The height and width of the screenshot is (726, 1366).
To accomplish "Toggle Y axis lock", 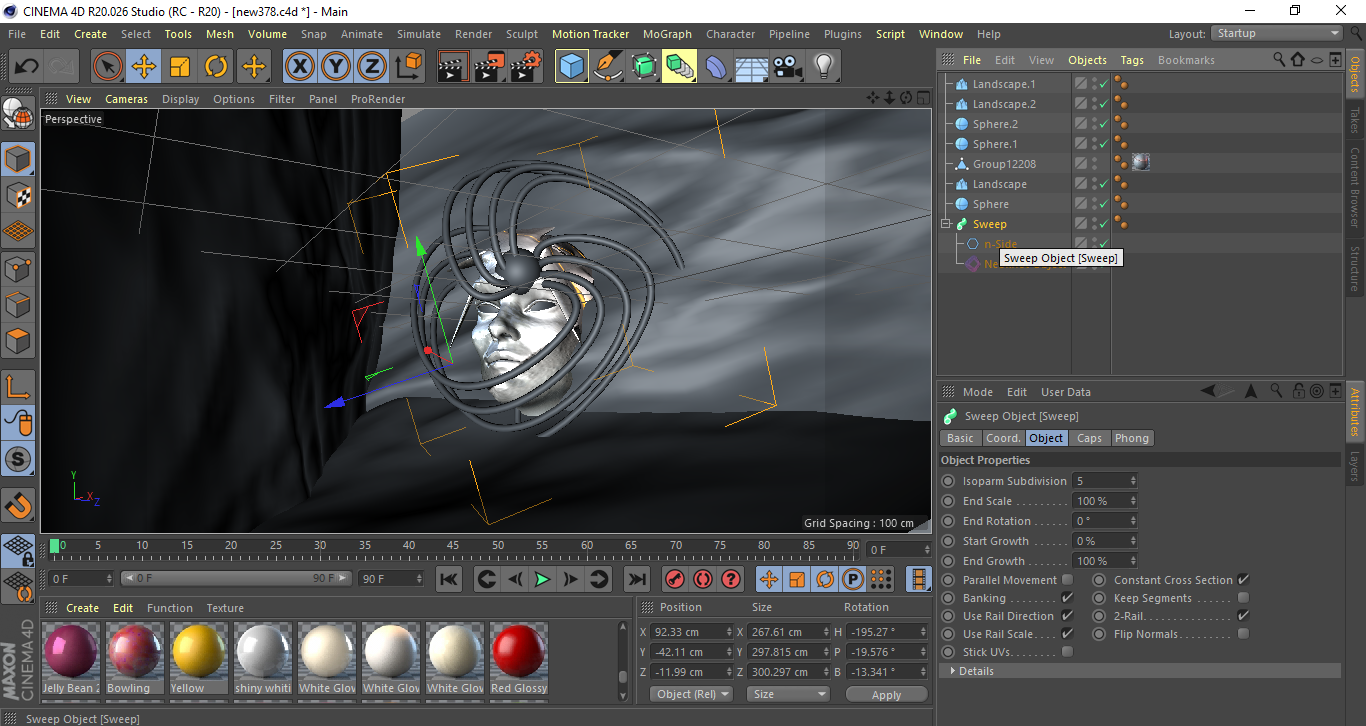I will 336,67.
